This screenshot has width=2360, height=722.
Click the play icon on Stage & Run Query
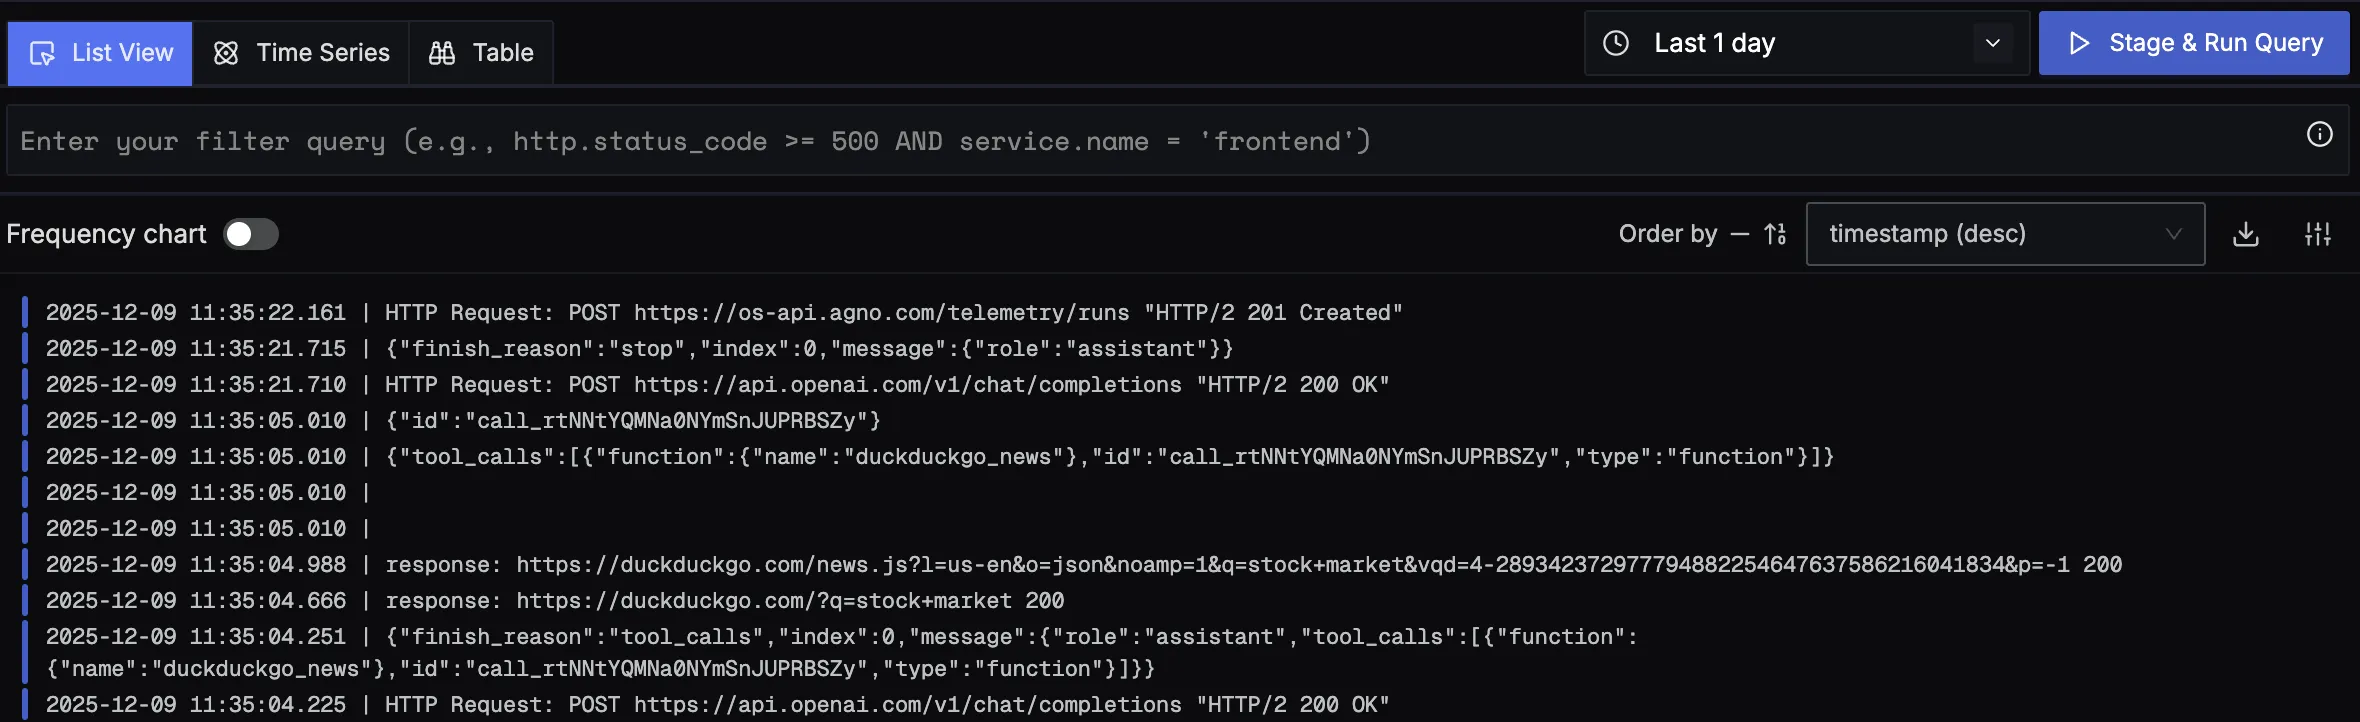click(x=2080, y=43)
